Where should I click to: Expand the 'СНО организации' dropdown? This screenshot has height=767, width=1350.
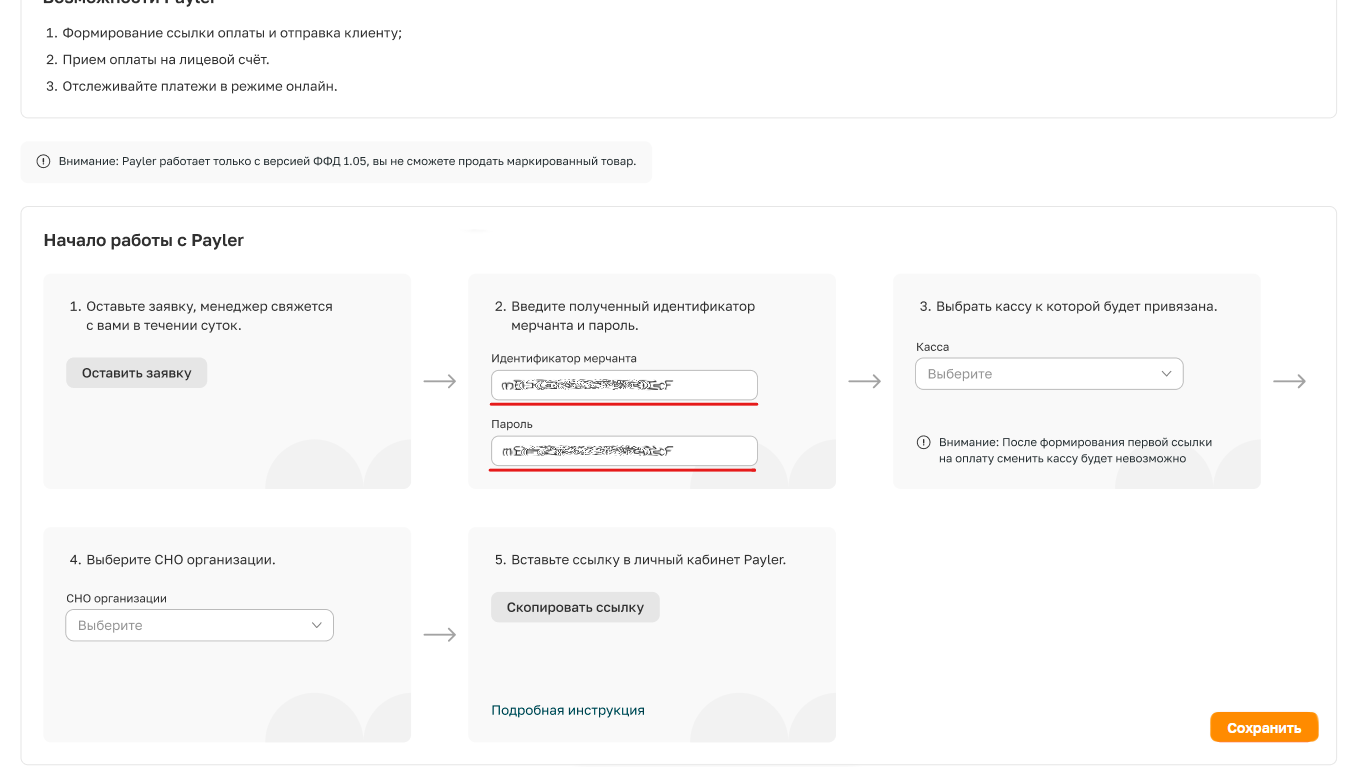click(x=199, y=625)
